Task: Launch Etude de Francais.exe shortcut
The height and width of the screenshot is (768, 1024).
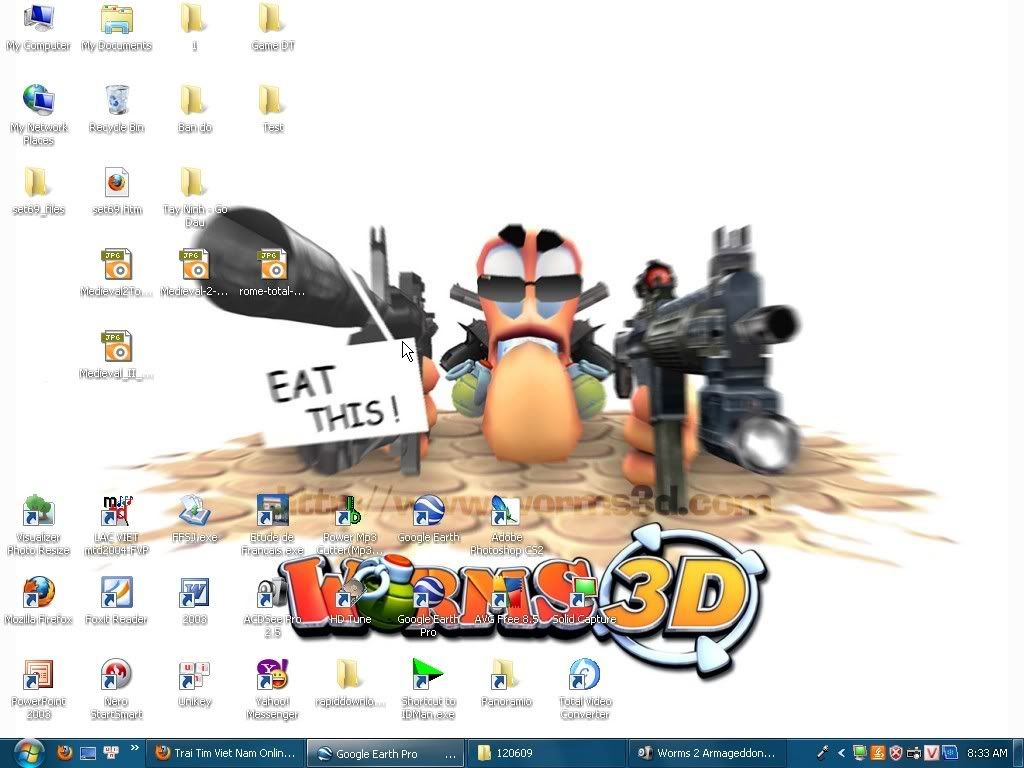Action: 272,526
